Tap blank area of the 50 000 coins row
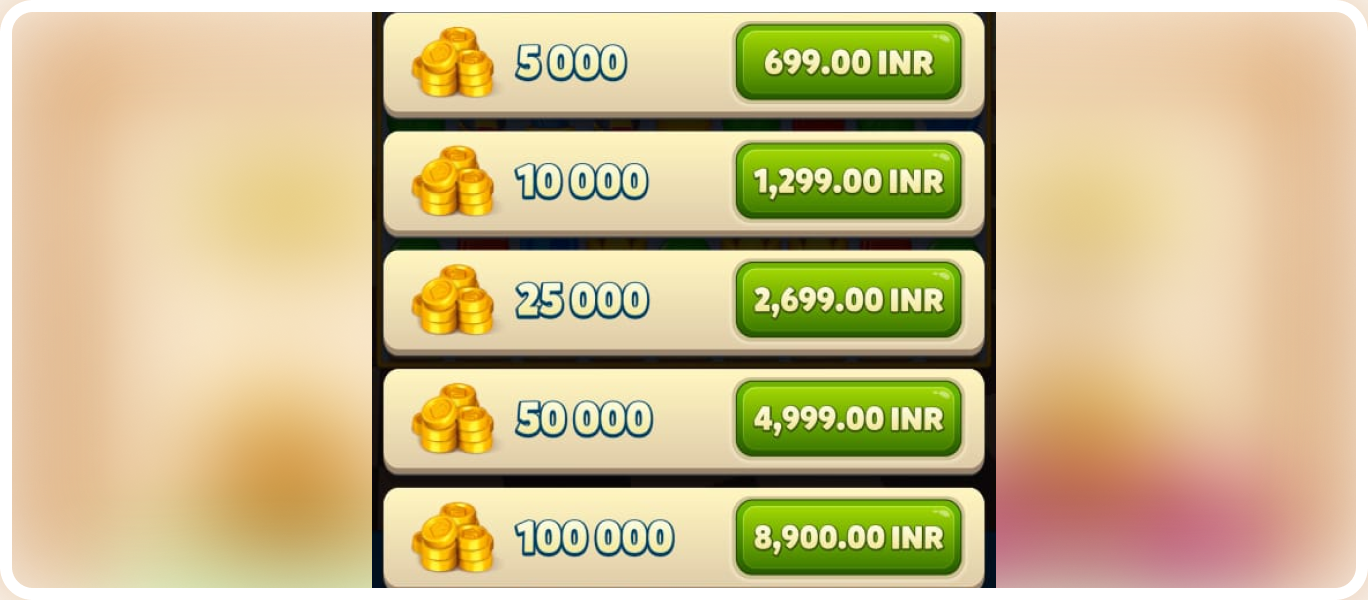This screenshot has width=1368, height=600. [694, 418]
